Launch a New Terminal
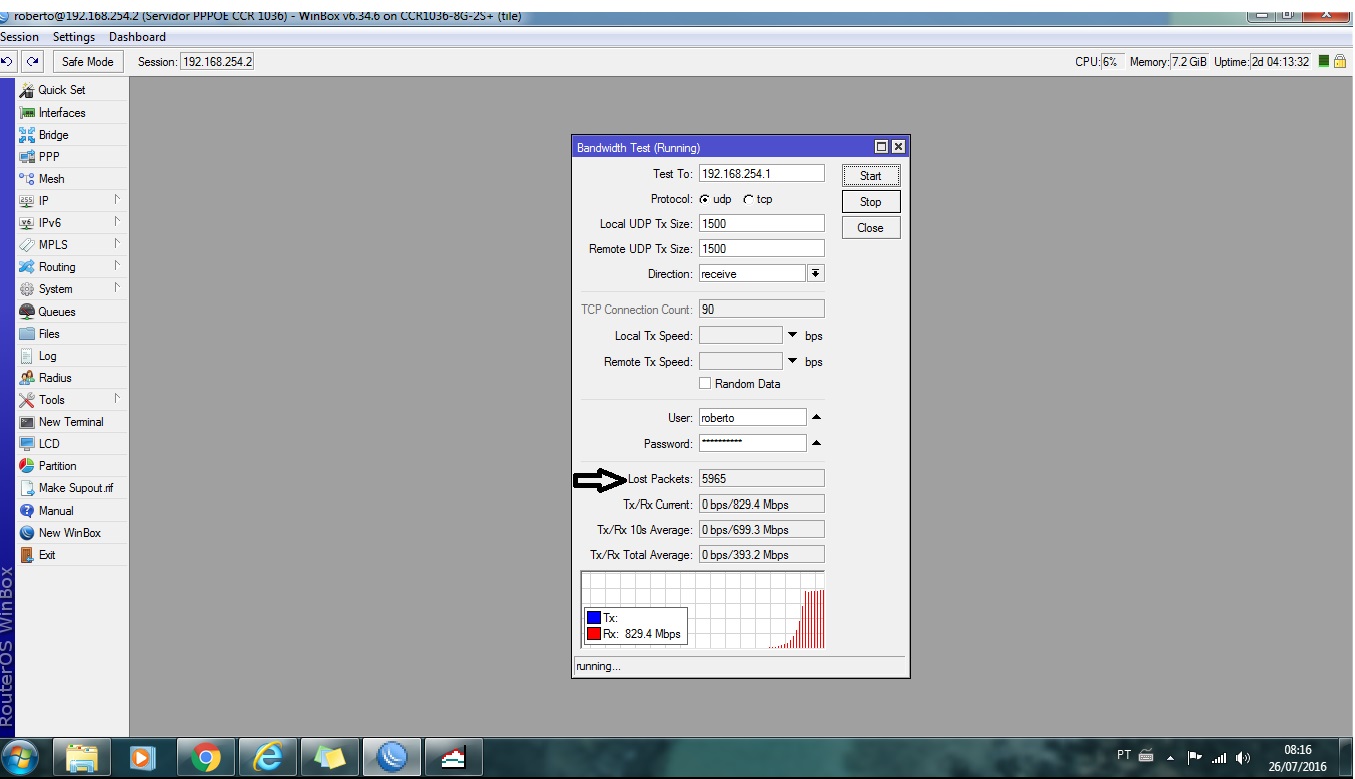 72,422
